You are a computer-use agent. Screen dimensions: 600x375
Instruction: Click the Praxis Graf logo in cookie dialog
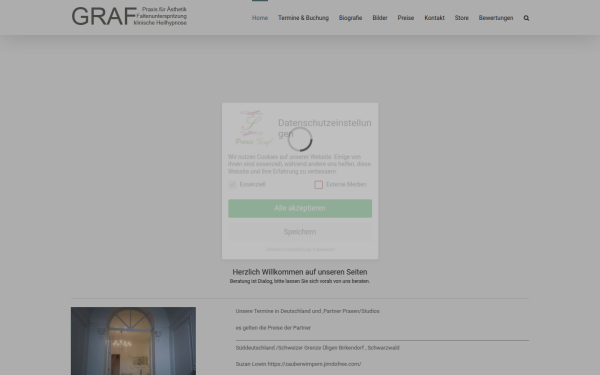tap(254, 128)
